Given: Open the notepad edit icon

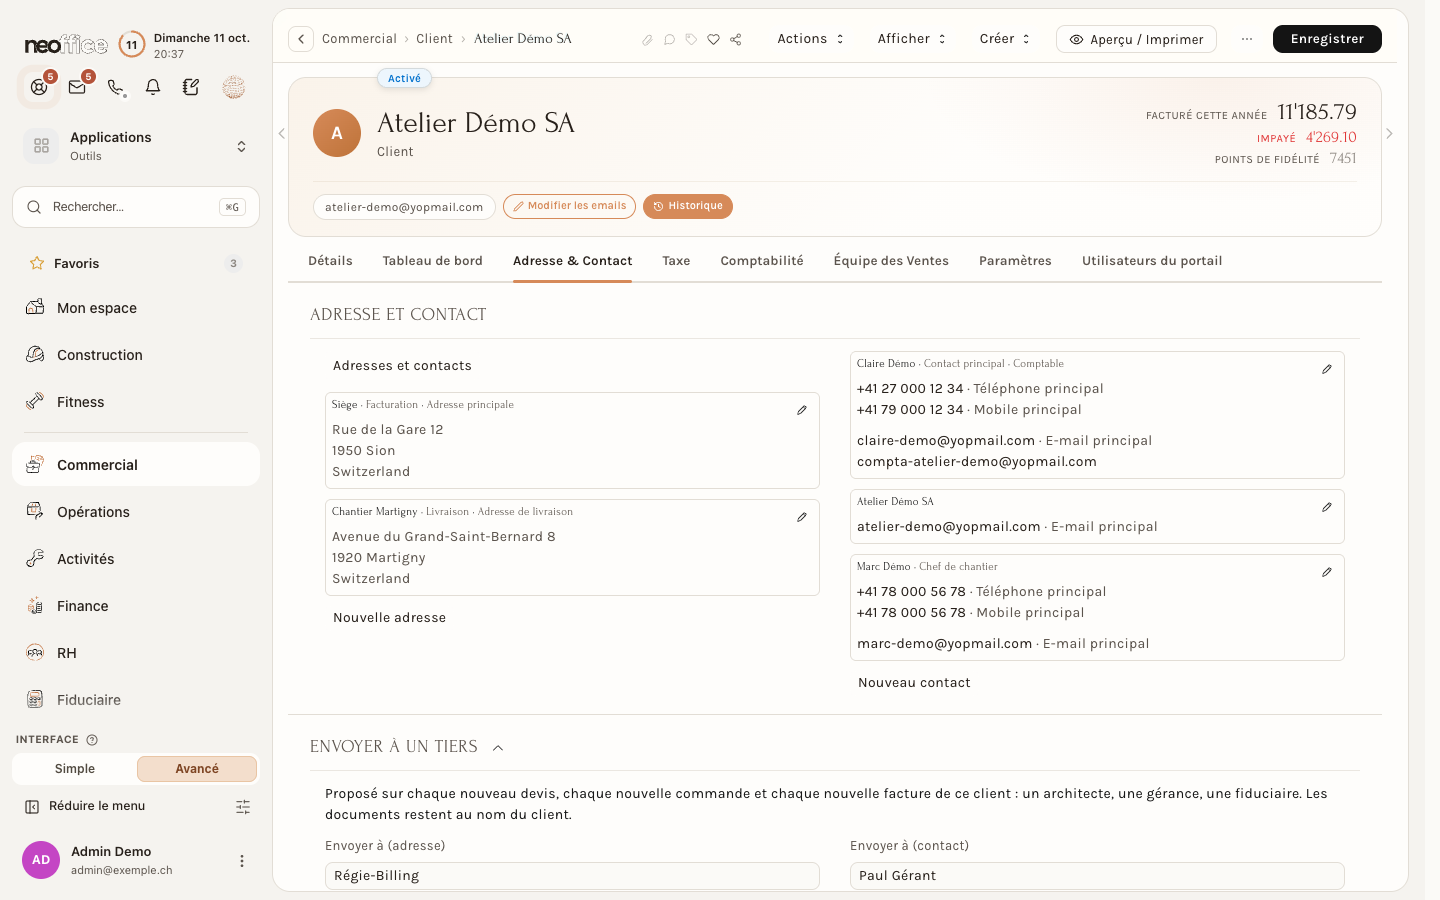Looking at the screenshot, I should click(x=191, y=87).
